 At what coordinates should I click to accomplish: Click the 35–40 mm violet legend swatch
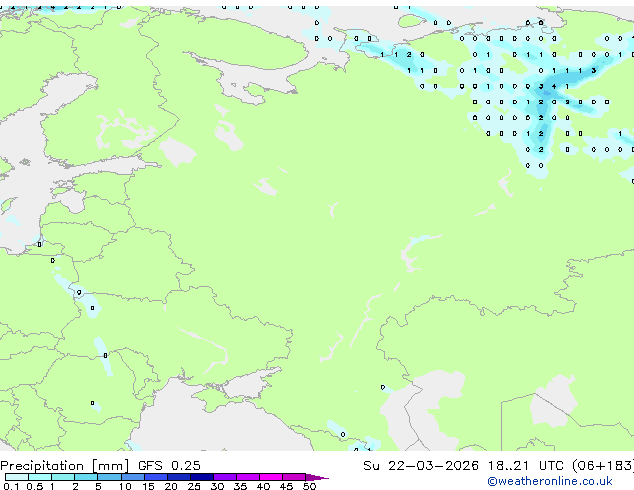[x=247, y=477]
